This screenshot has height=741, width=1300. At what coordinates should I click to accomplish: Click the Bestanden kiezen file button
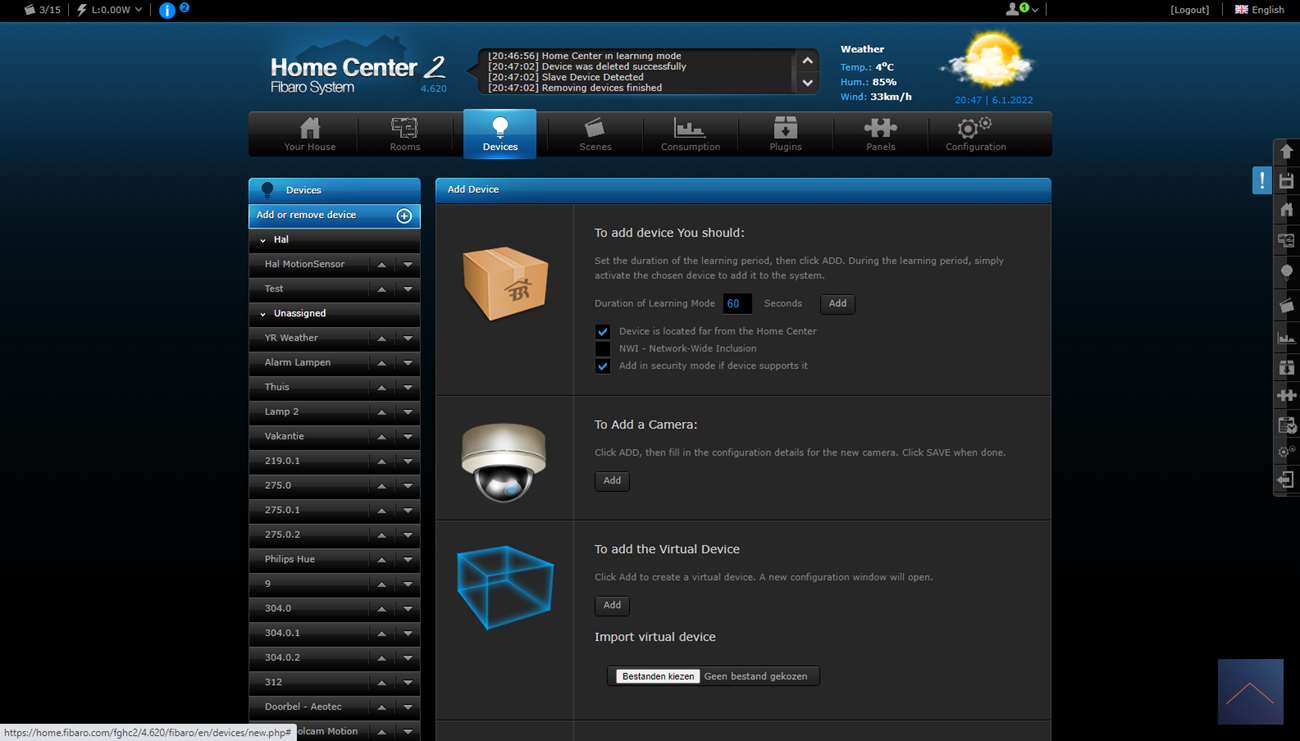658,677
